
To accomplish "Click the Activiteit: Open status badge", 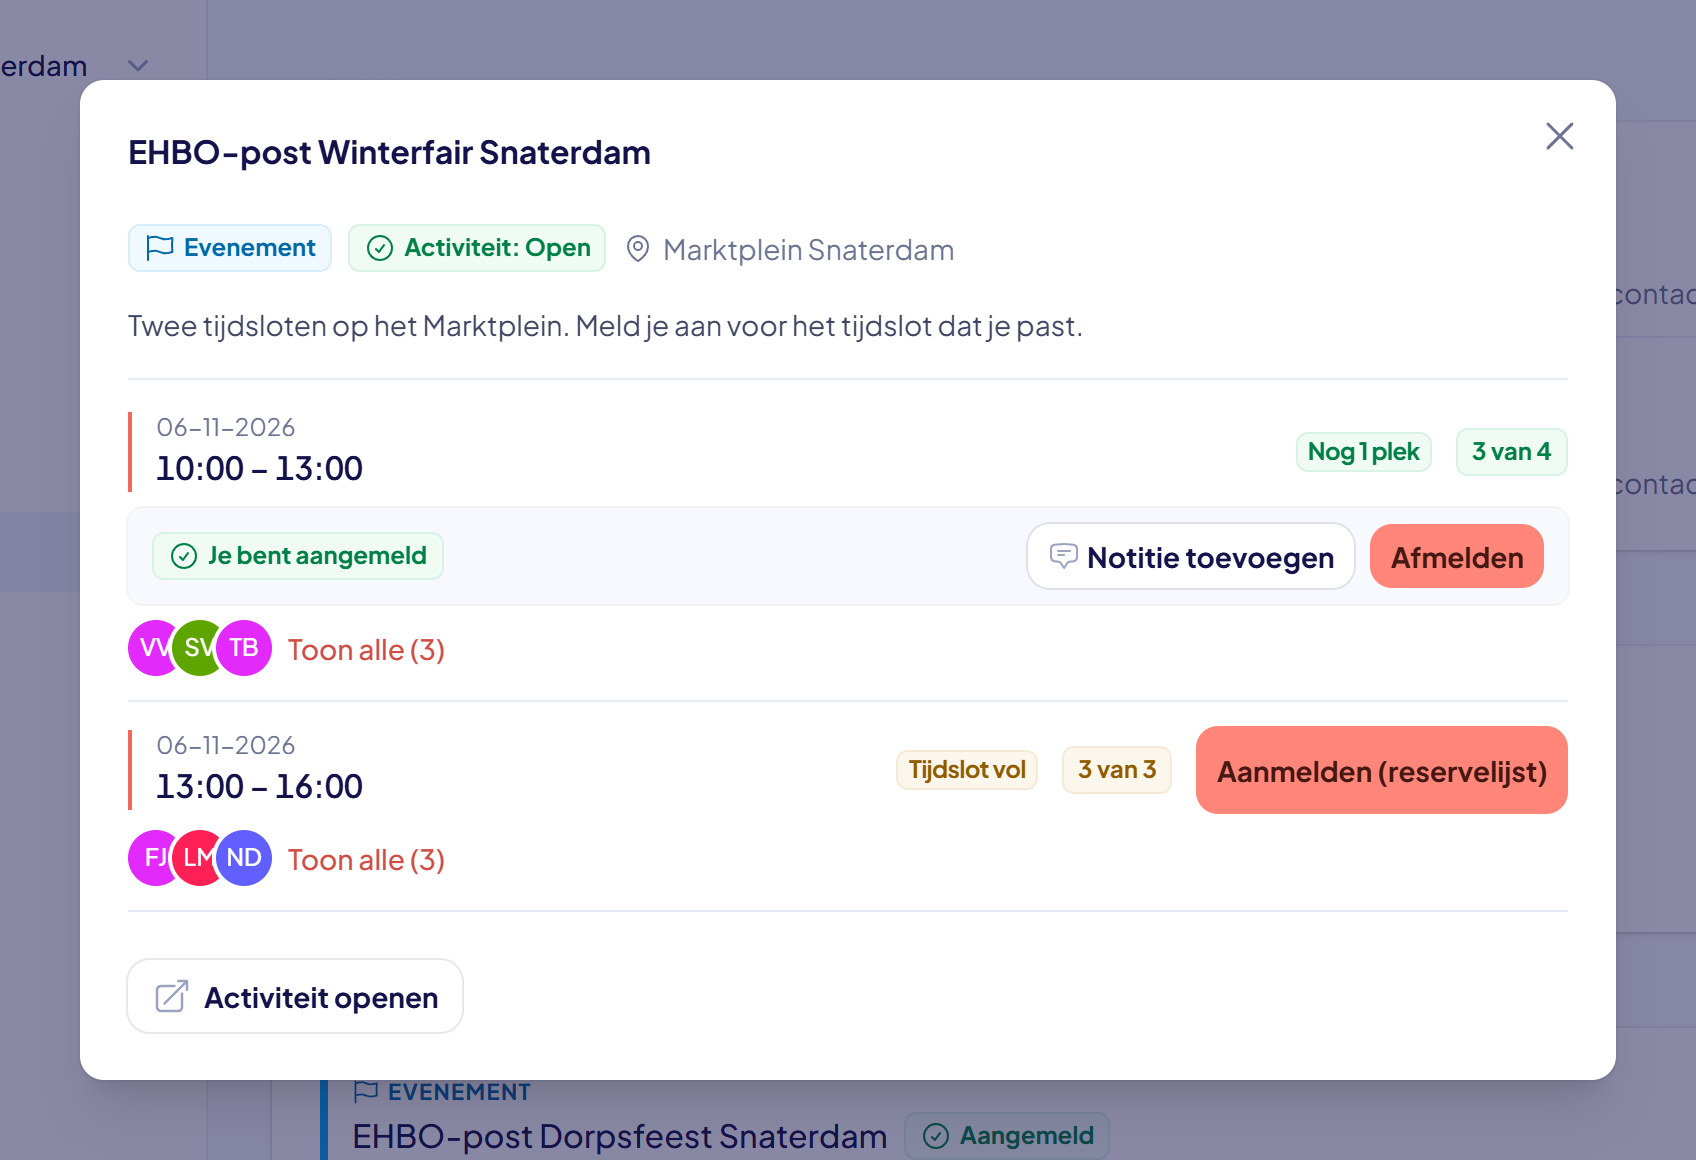I will (x=477, y=248).
